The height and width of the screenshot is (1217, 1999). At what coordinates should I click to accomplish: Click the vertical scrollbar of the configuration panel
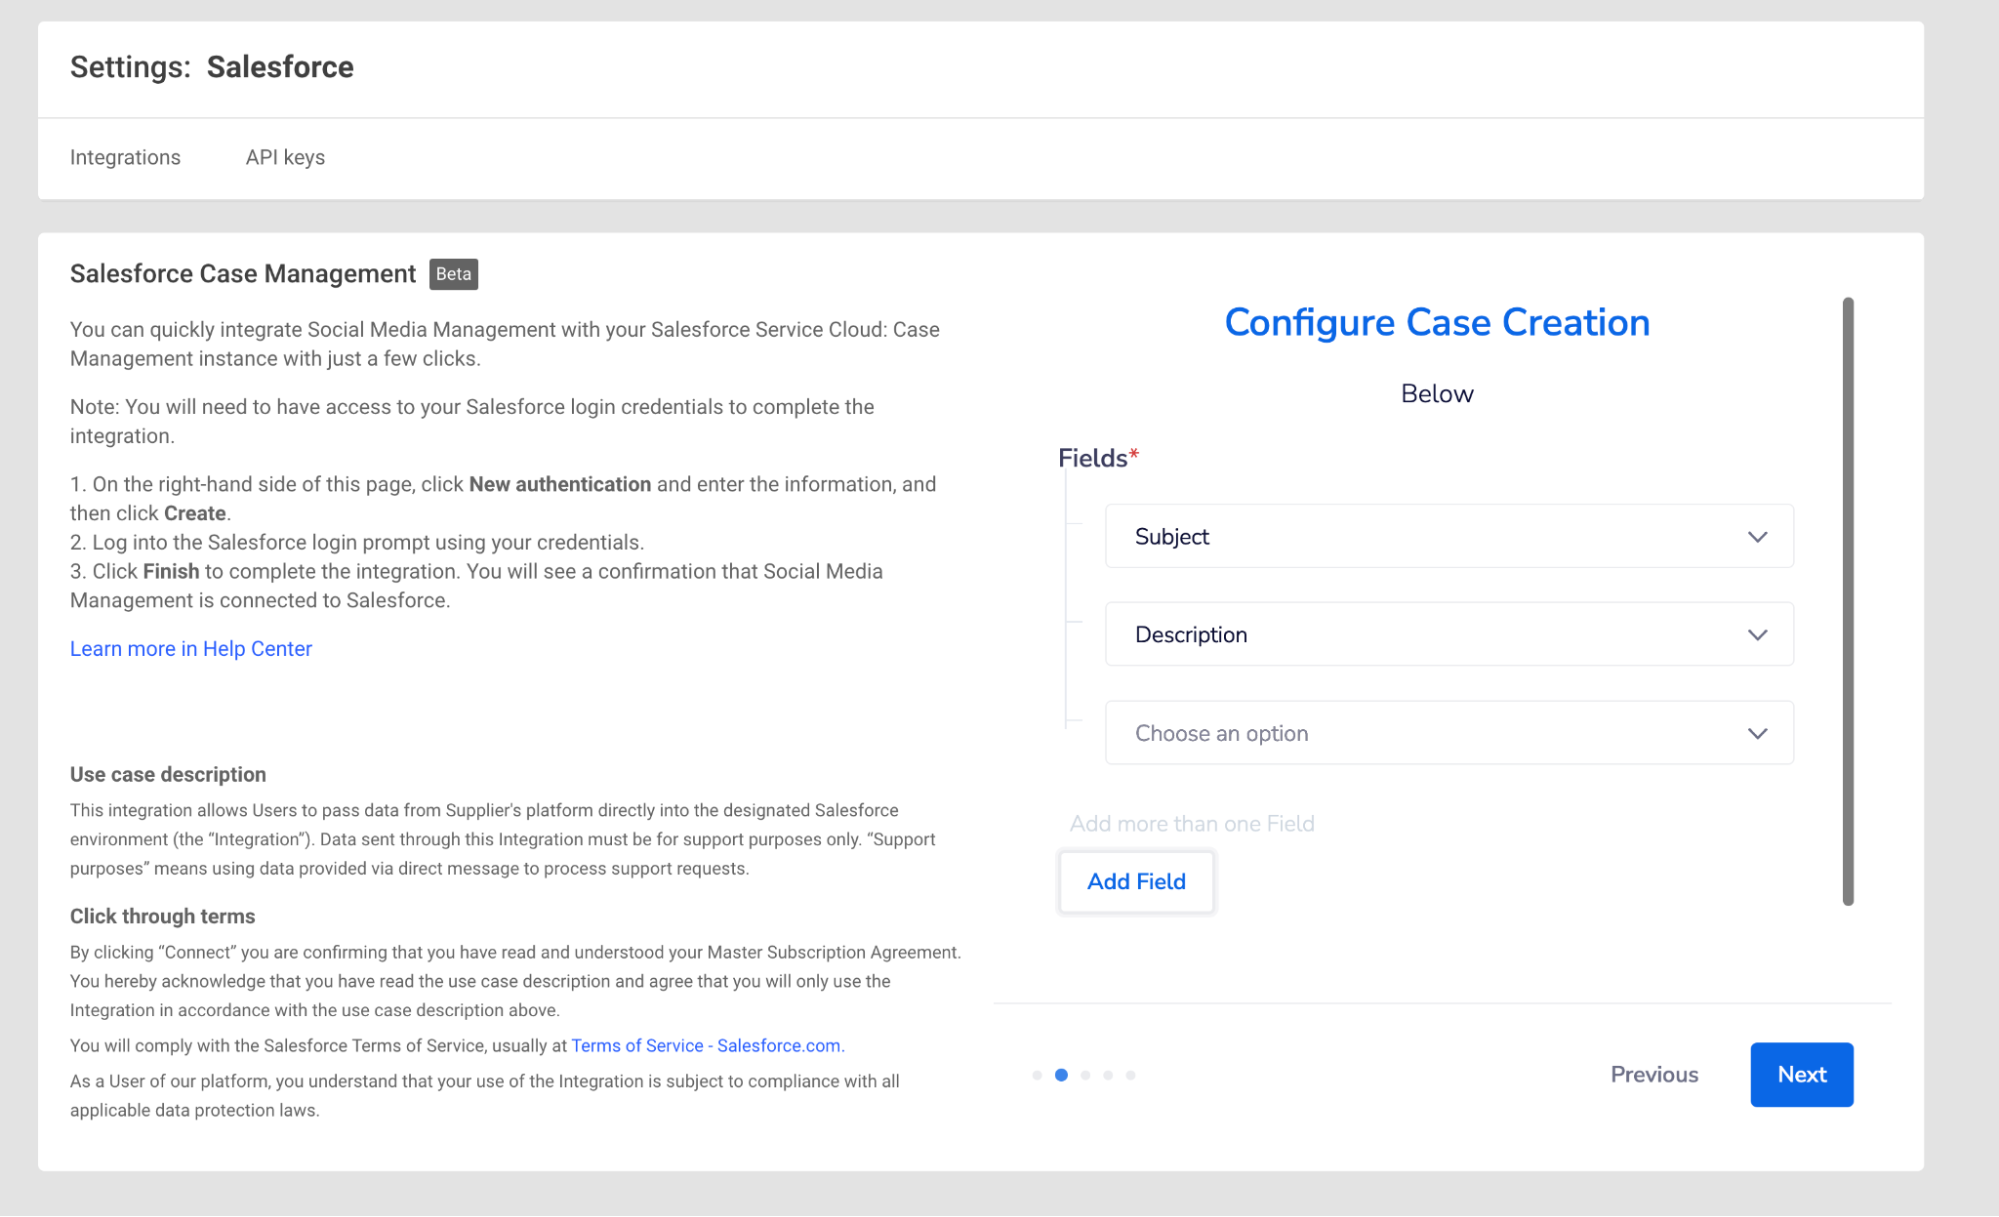[1848, 600]
